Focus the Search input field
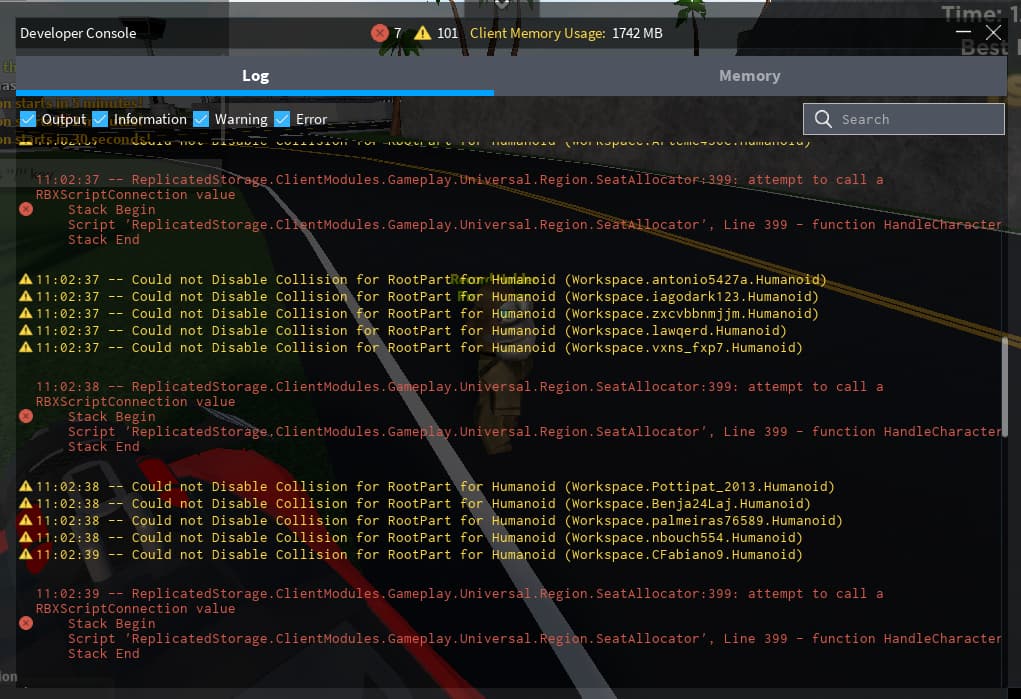This screenshot has height=699, width=1021. click(x=904, y=119)
